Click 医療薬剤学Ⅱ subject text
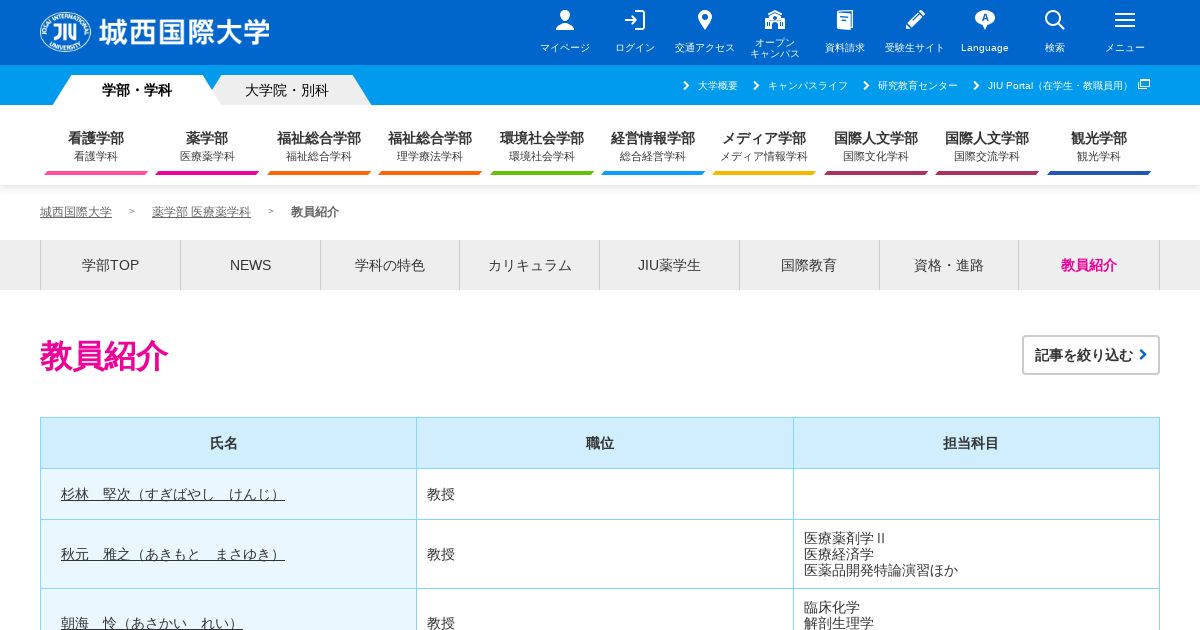The image size is (1200, 630). tap(845, 538)
